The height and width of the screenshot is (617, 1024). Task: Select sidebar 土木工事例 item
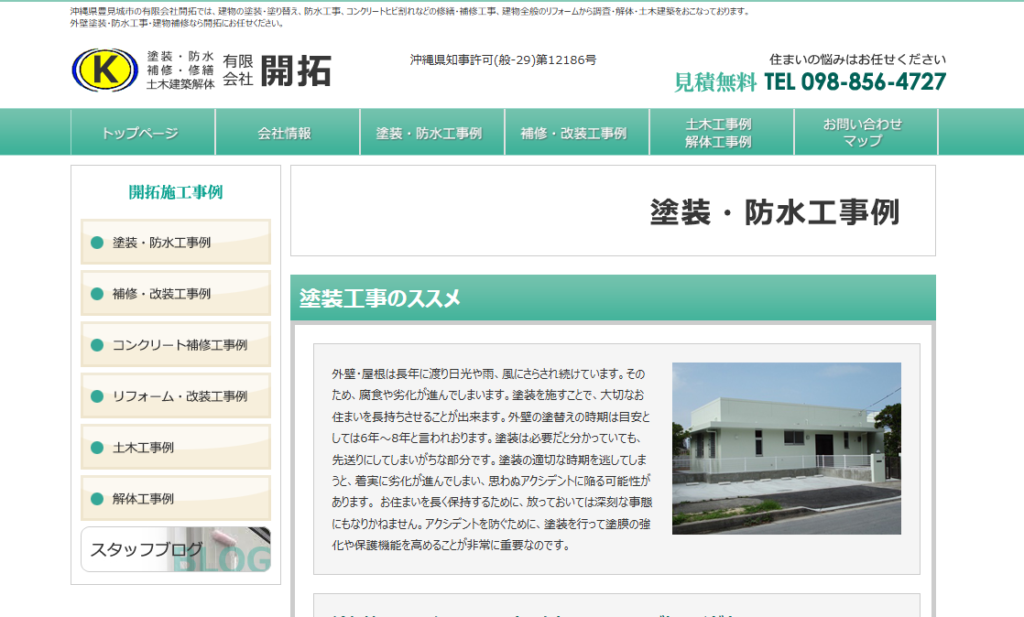[x=175, y=447]
